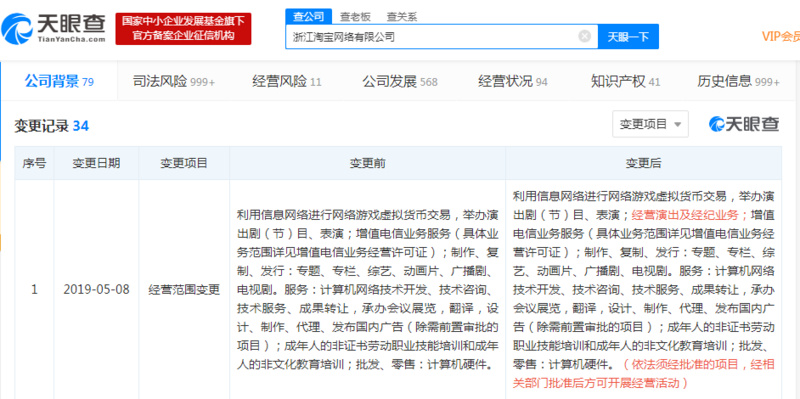The image size is (800, 399).
Task: Clear the search box with the X icon
Action: pos(585,36)
